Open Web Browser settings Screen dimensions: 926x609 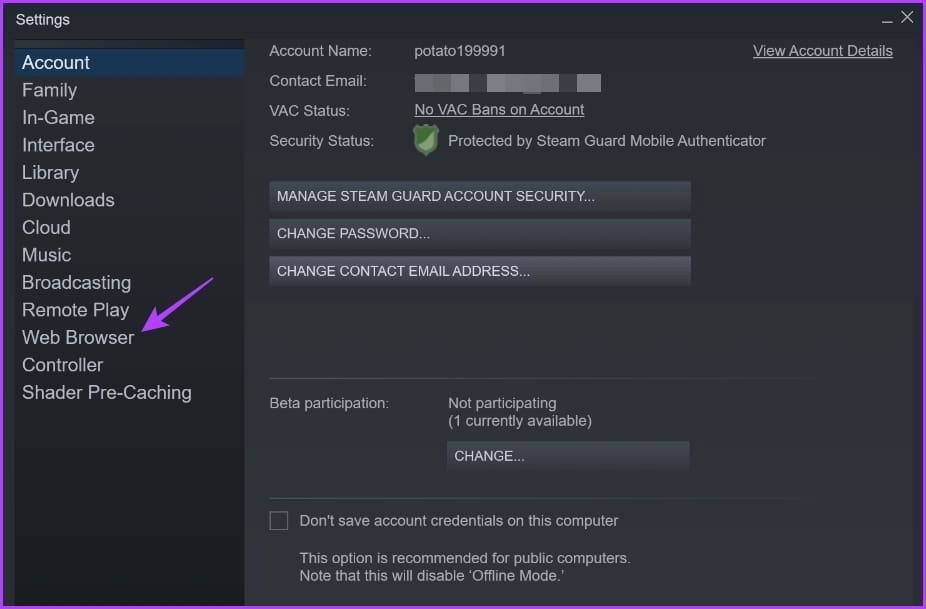click(78, 337)
